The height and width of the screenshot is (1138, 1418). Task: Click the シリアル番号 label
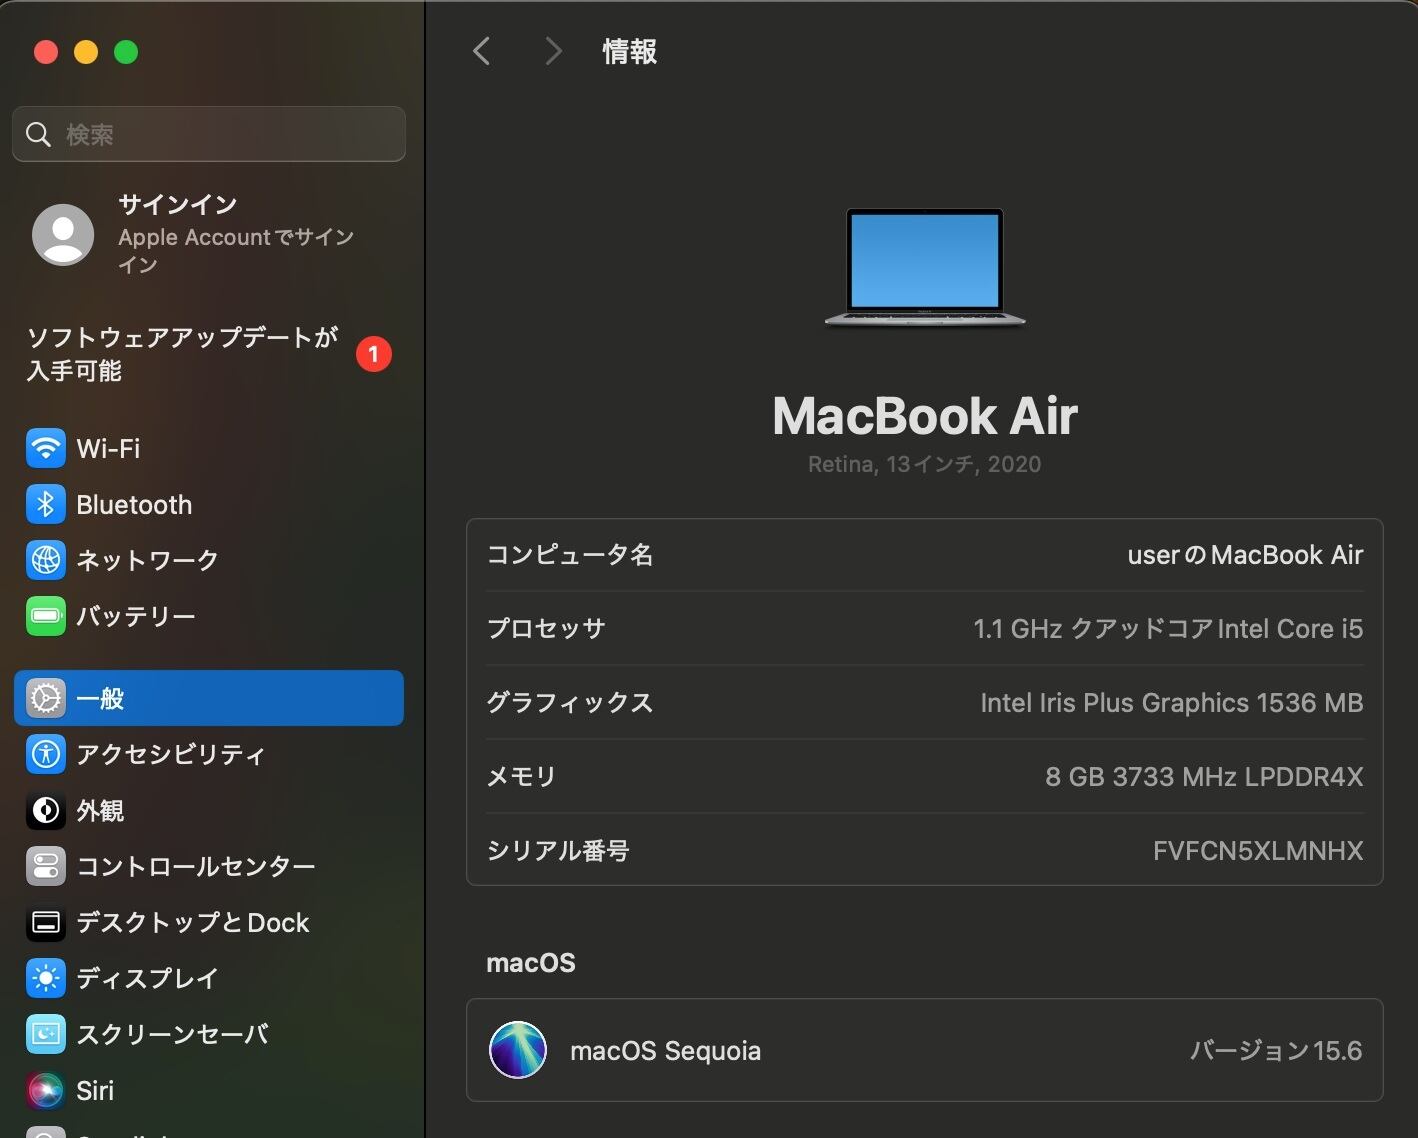(558, 851)
